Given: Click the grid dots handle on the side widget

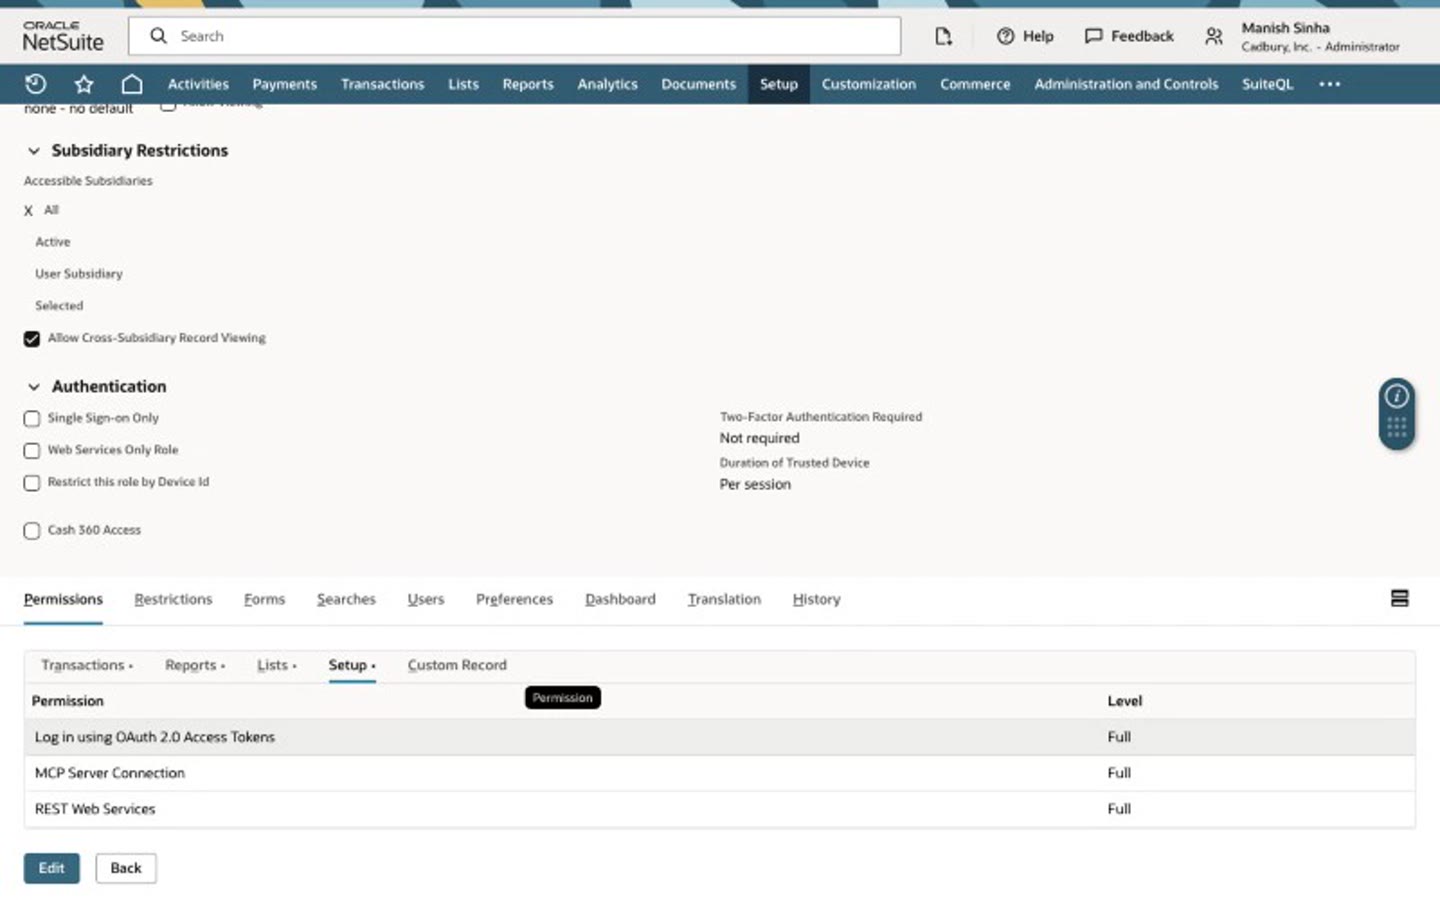Looking at the screenshot, I should [x=1397, y=428].
